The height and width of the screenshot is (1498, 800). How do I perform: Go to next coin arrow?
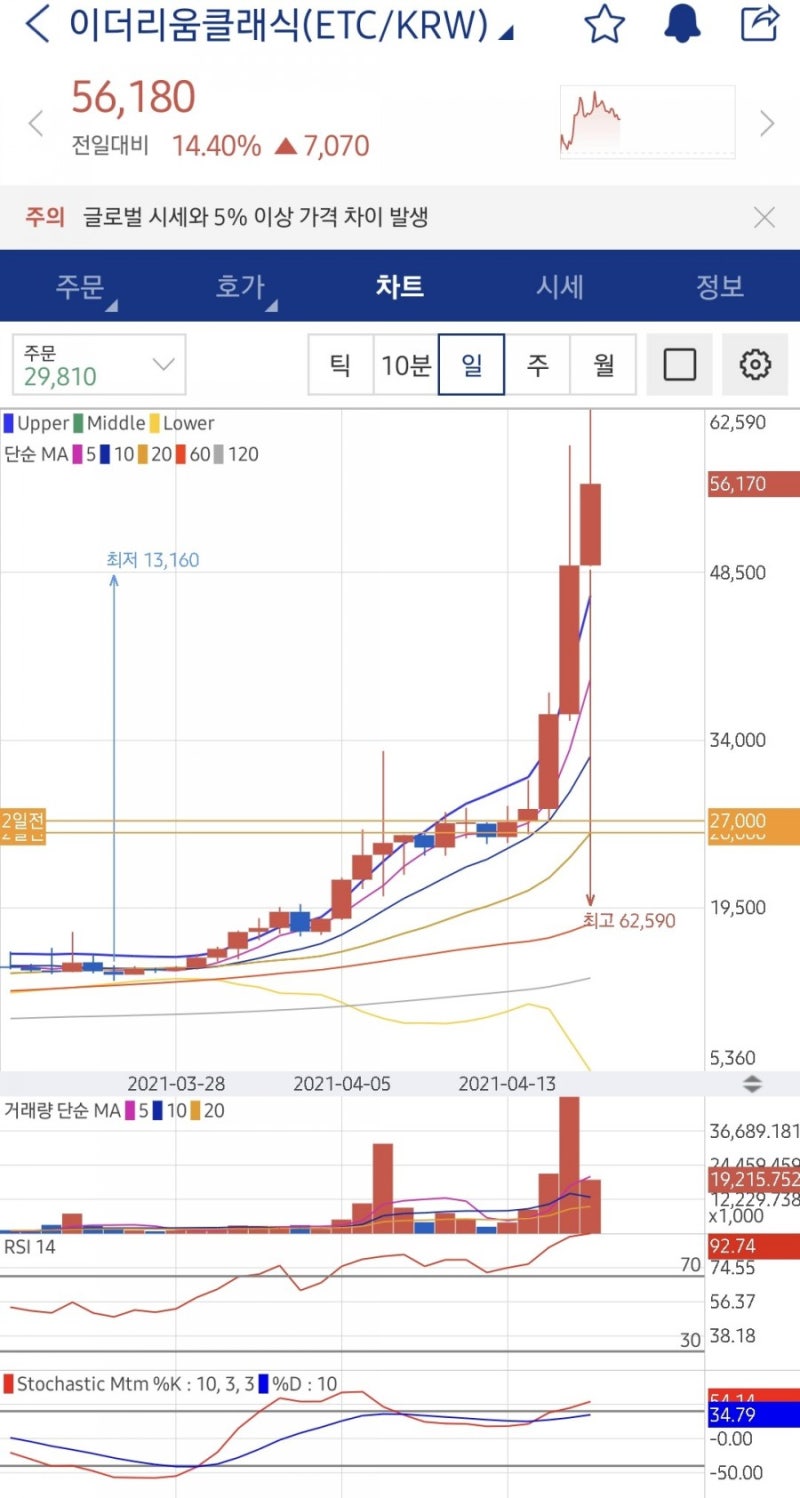767,124
